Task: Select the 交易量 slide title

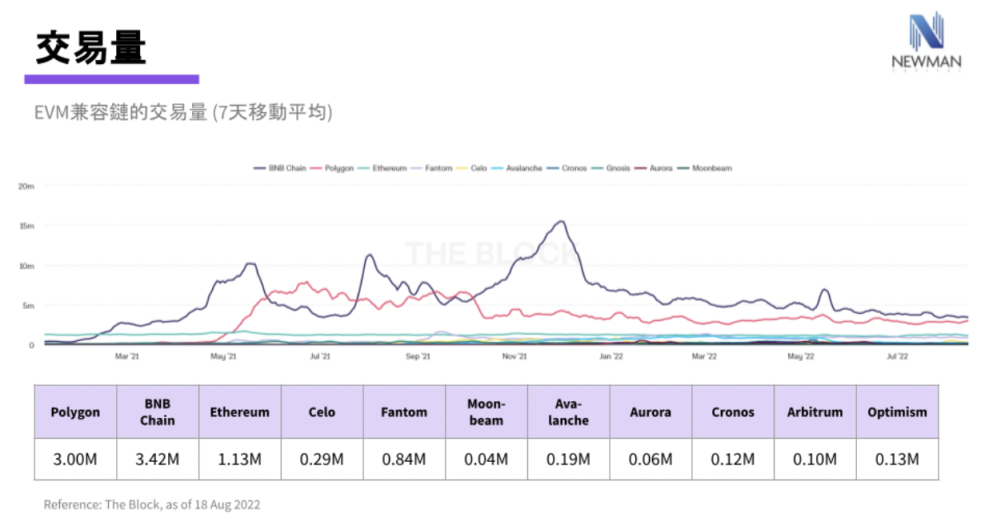Action: point(91,48)
